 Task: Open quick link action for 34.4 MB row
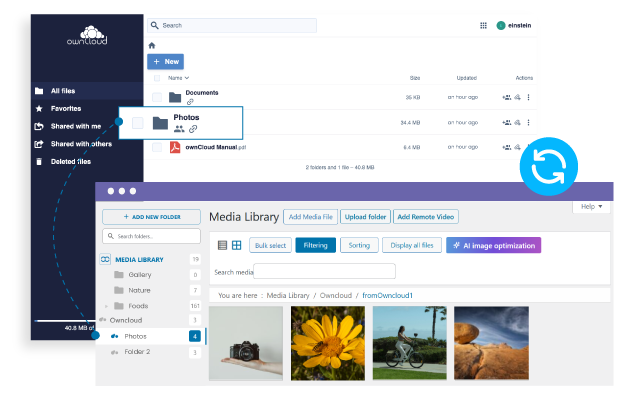pyautogui.click(x=518, y=122)
